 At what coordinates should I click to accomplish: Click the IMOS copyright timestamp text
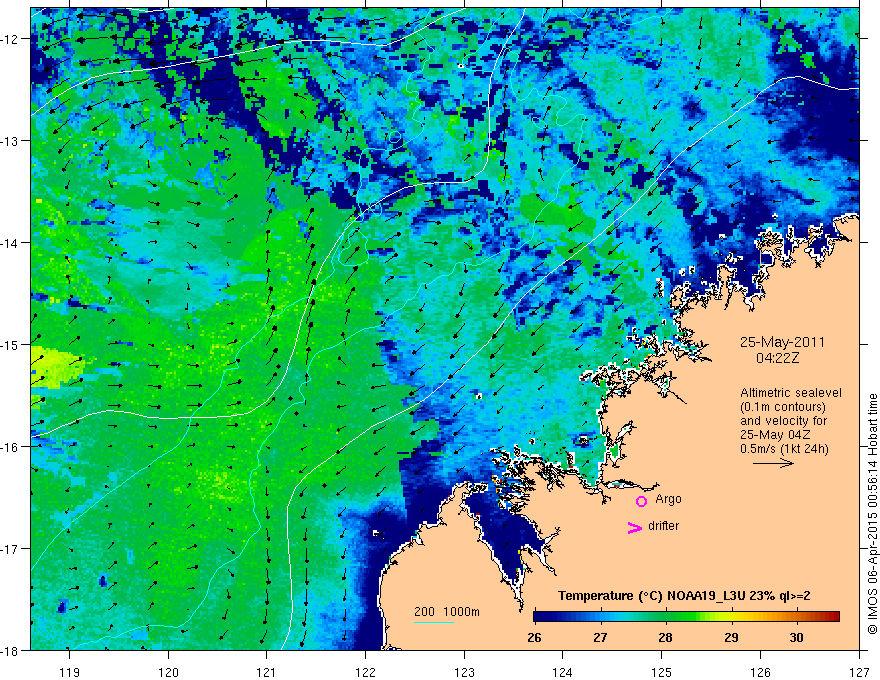coord(872,514)
